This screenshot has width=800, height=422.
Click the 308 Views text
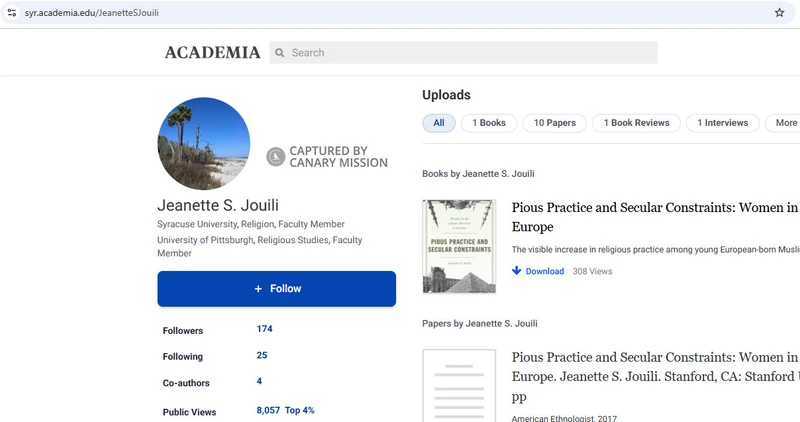(592, 271)
